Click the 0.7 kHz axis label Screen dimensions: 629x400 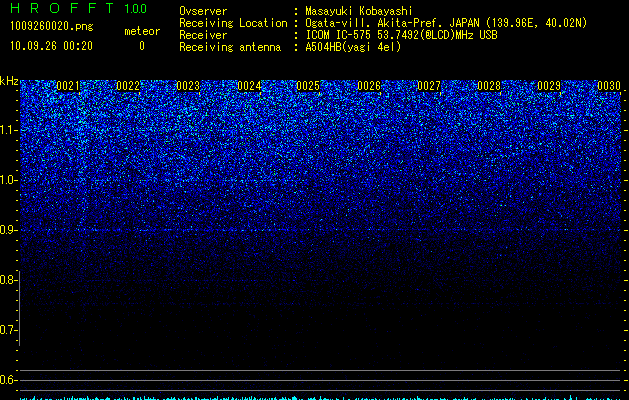click(x=8, y=330)
